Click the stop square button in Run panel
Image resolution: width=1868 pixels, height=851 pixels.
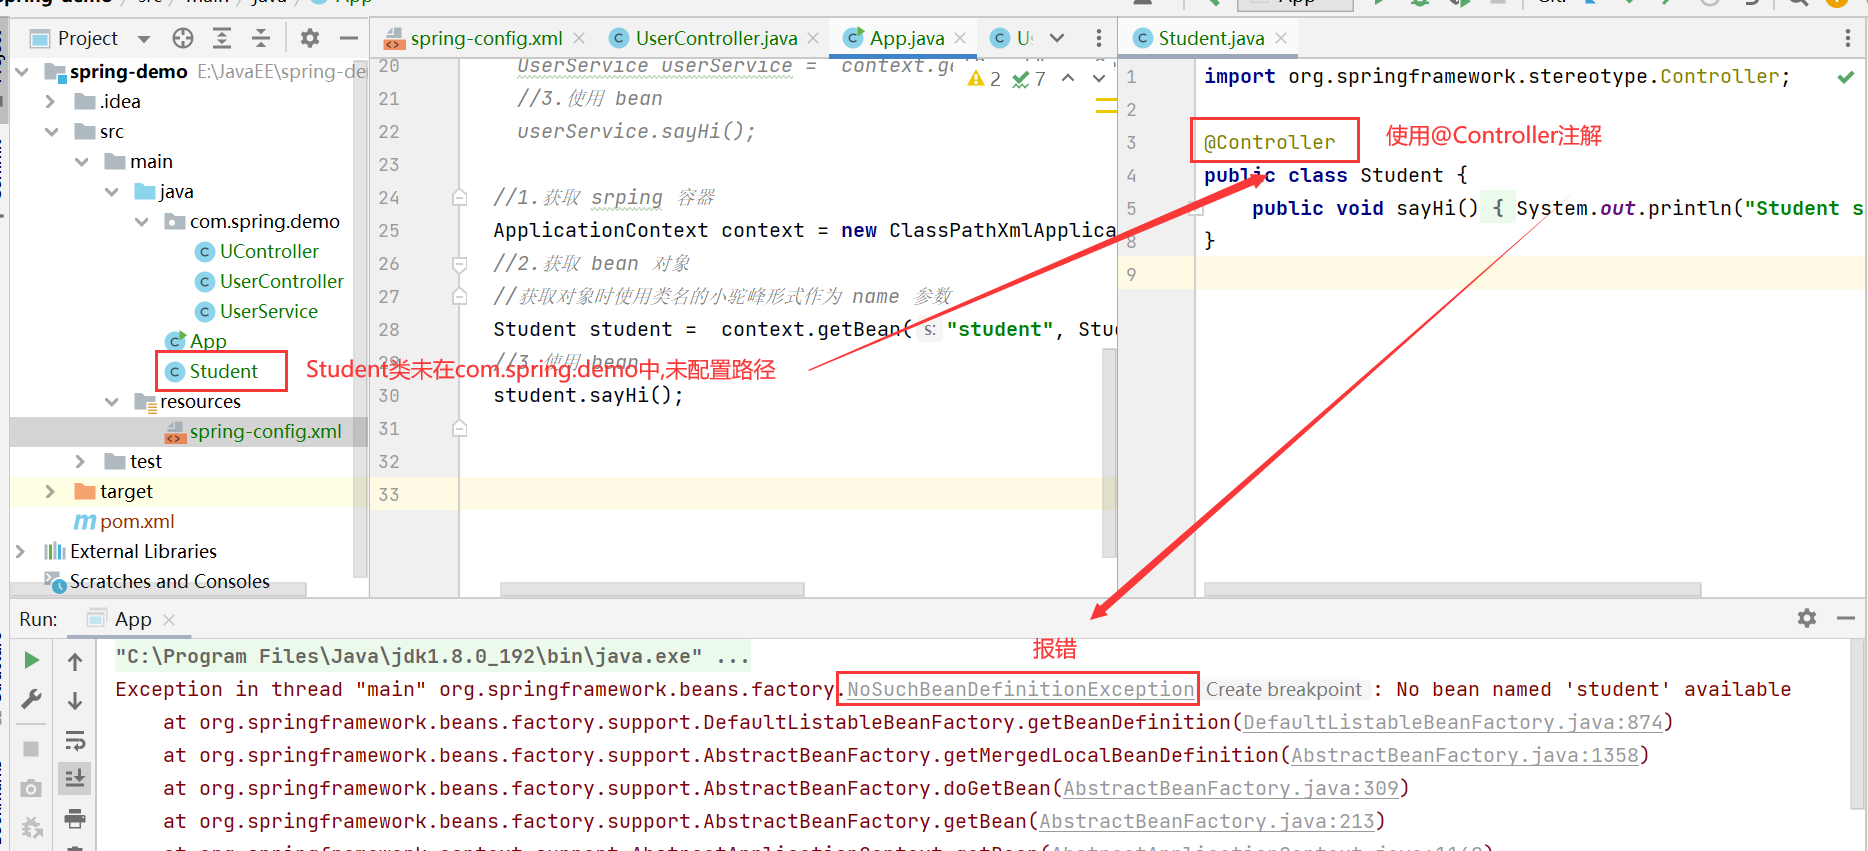point(31,748)
